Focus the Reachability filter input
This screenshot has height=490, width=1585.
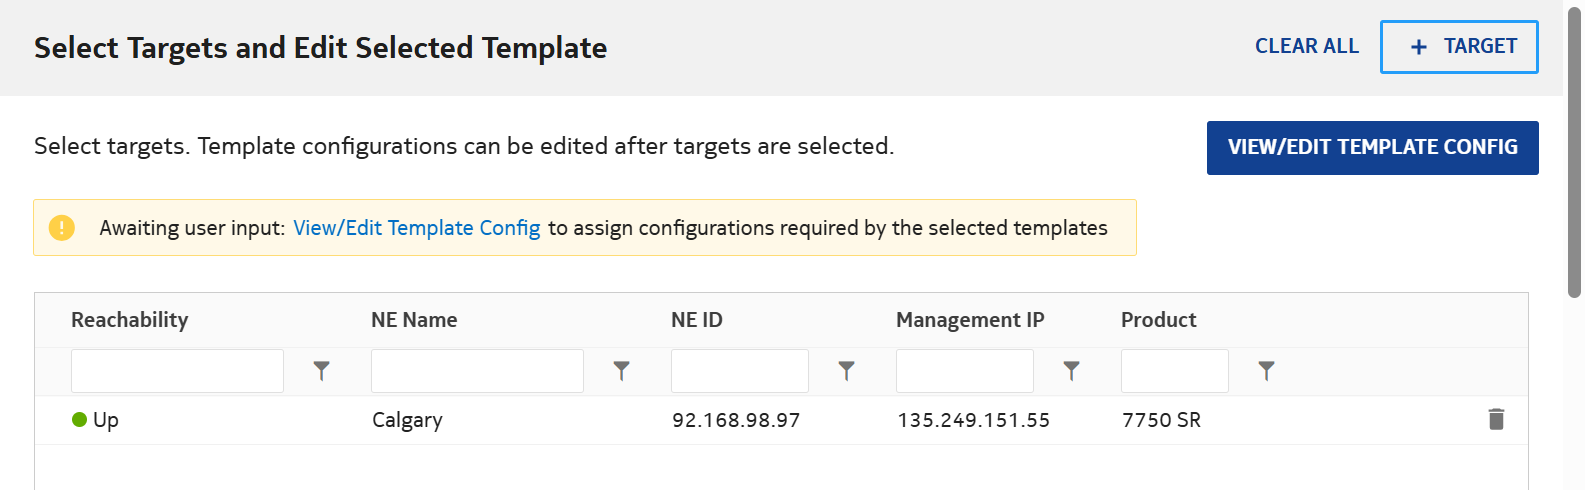pyautogui.click(x=177, y=371)
